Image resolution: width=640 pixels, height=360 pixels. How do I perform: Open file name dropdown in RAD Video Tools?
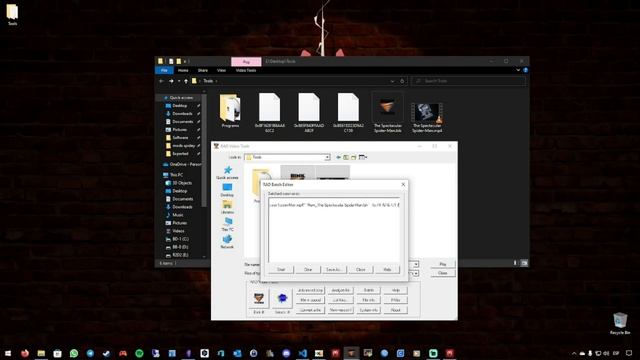pyautogui.click(x=416, y=264)
